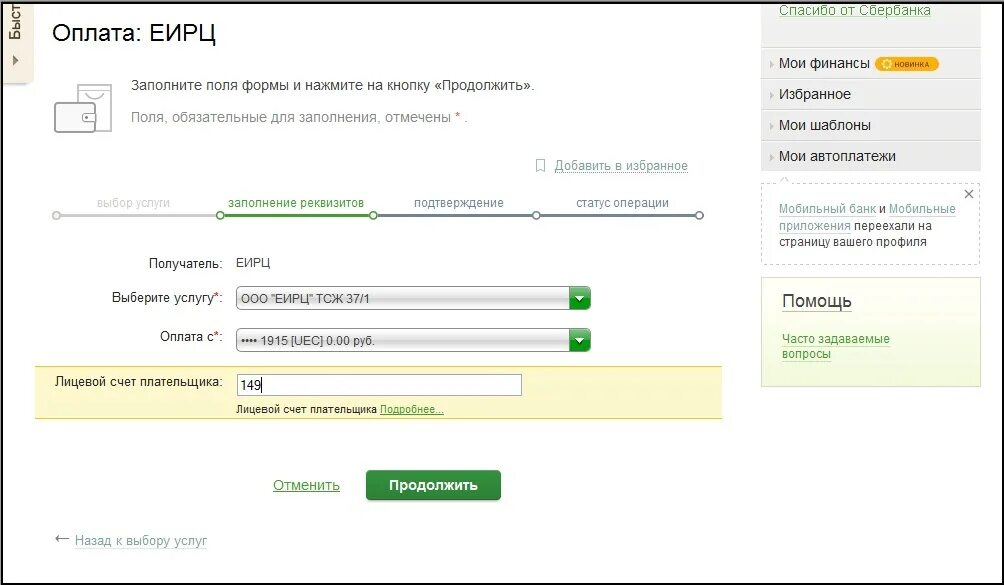Click the Лицевой счет плательщика input field
The height and width of the screenshot is (585, 1004).
pos(379,385)
